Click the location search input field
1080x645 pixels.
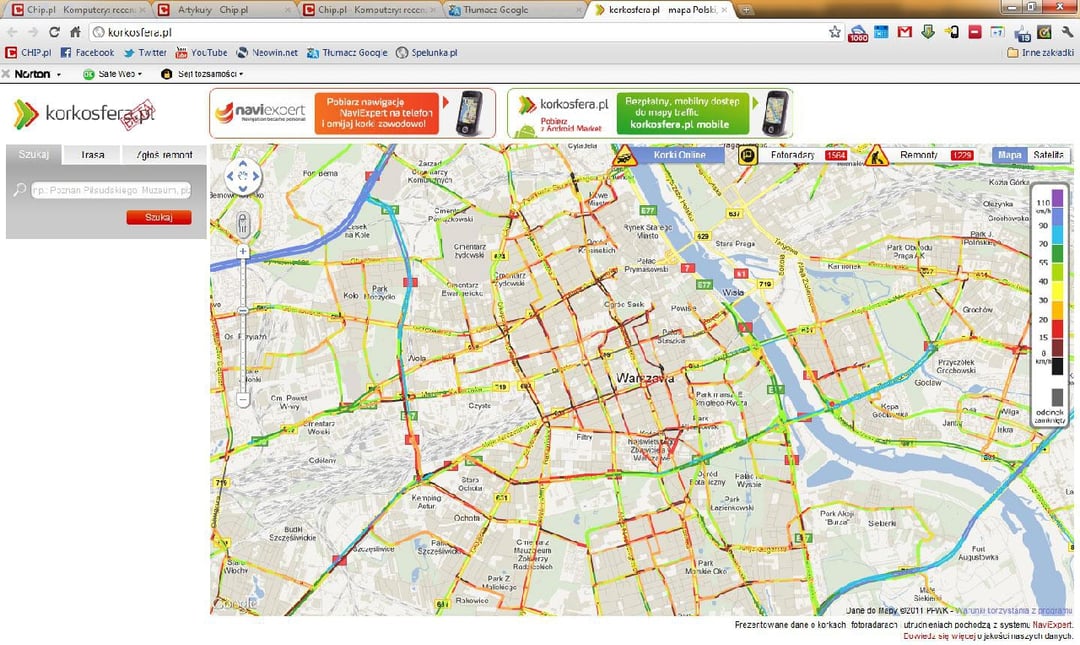110,190
